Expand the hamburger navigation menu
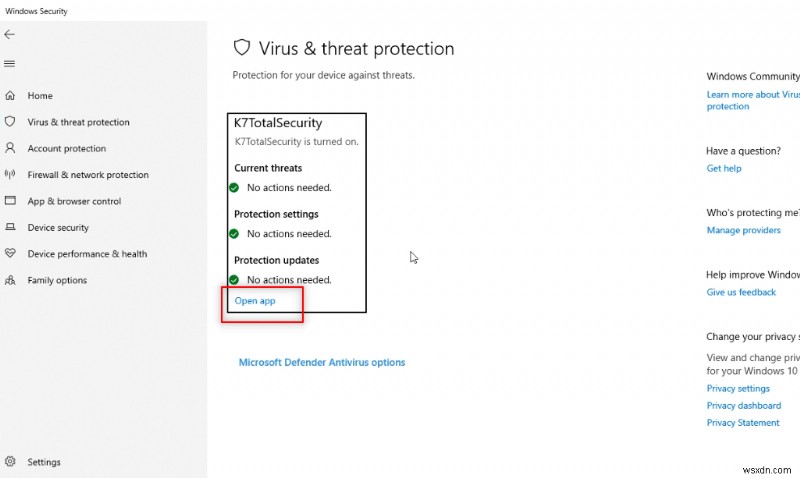Screen dimensions: 800x478 coord(10,64)
